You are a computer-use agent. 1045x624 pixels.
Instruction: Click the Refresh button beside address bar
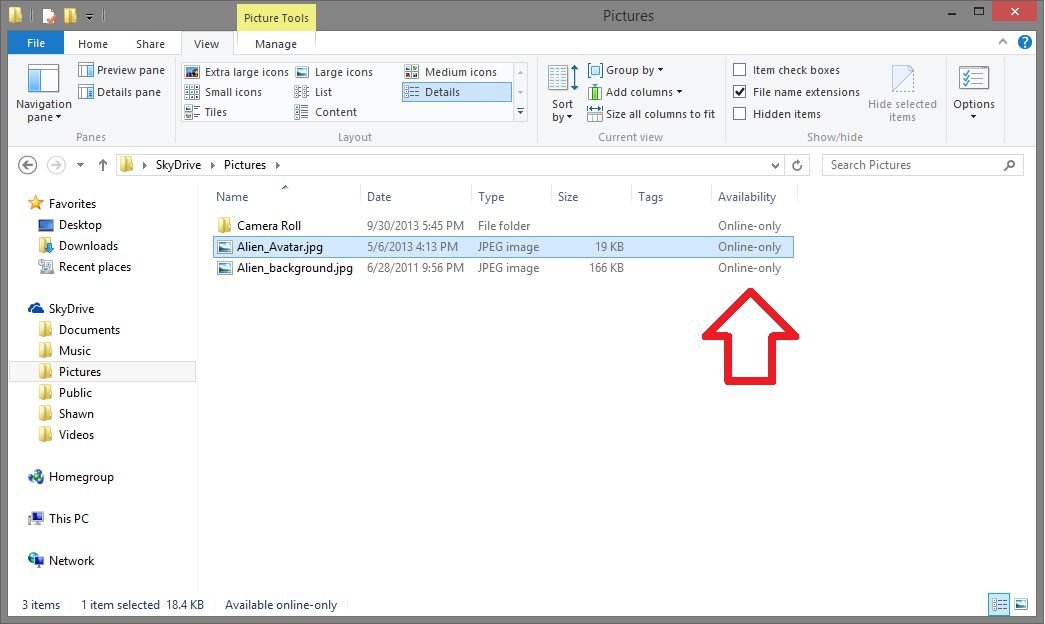[797, 165]
